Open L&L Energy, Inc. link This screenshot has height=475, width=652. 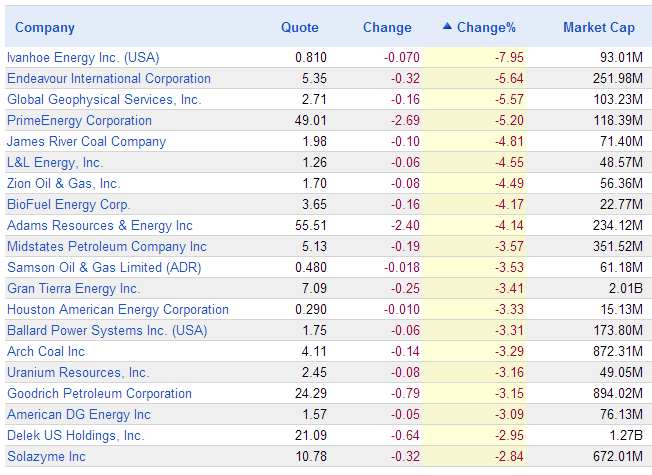coord(55,162)
